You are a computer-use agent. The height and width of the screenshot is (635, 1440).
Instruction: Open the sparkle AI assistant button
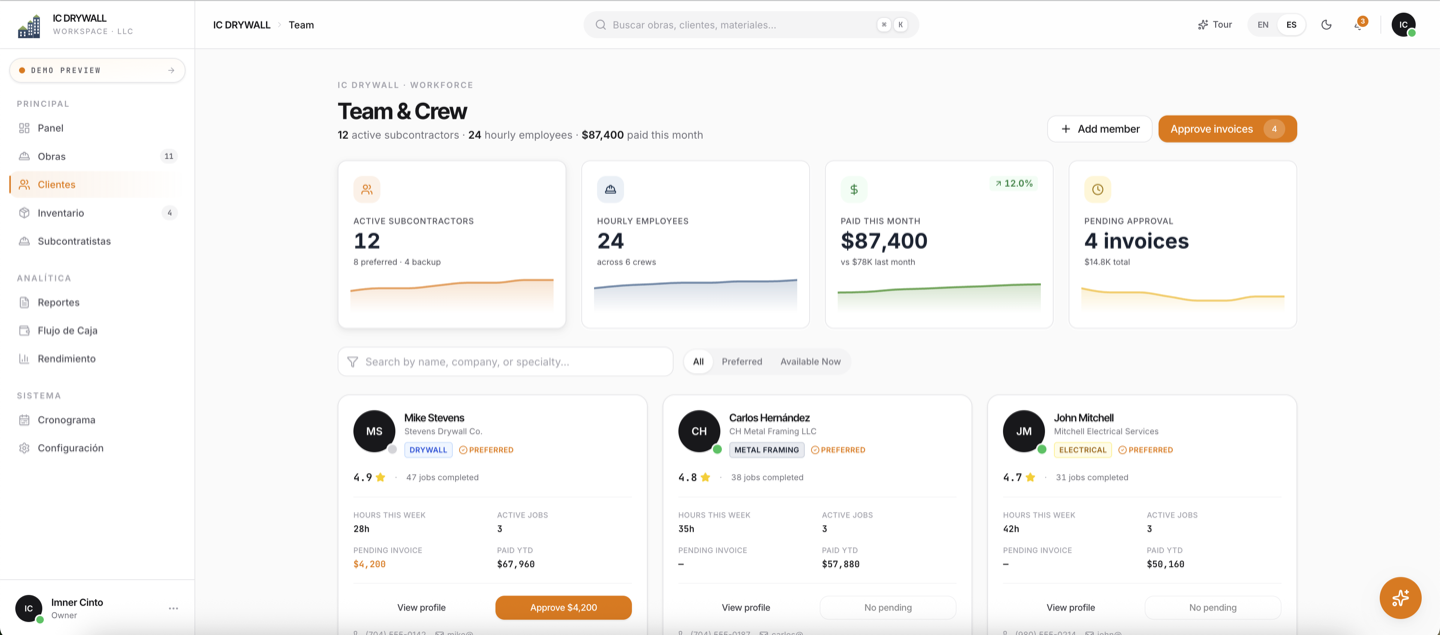tap(1400, 598)
